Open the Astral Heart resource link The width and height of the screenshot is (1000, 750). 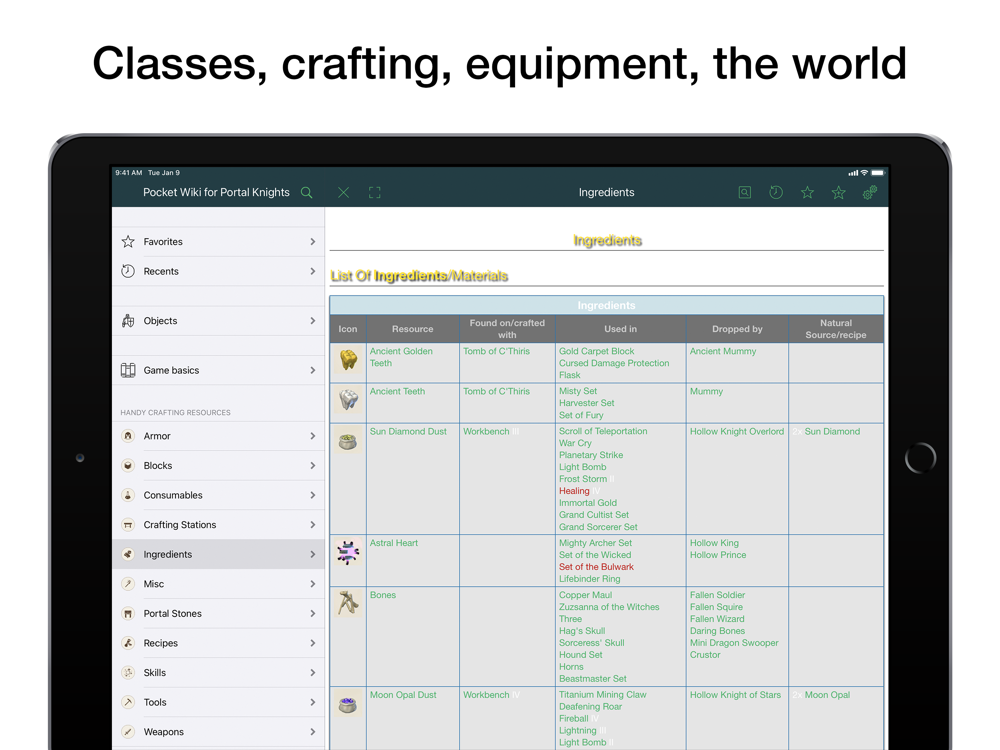point(394,543)
